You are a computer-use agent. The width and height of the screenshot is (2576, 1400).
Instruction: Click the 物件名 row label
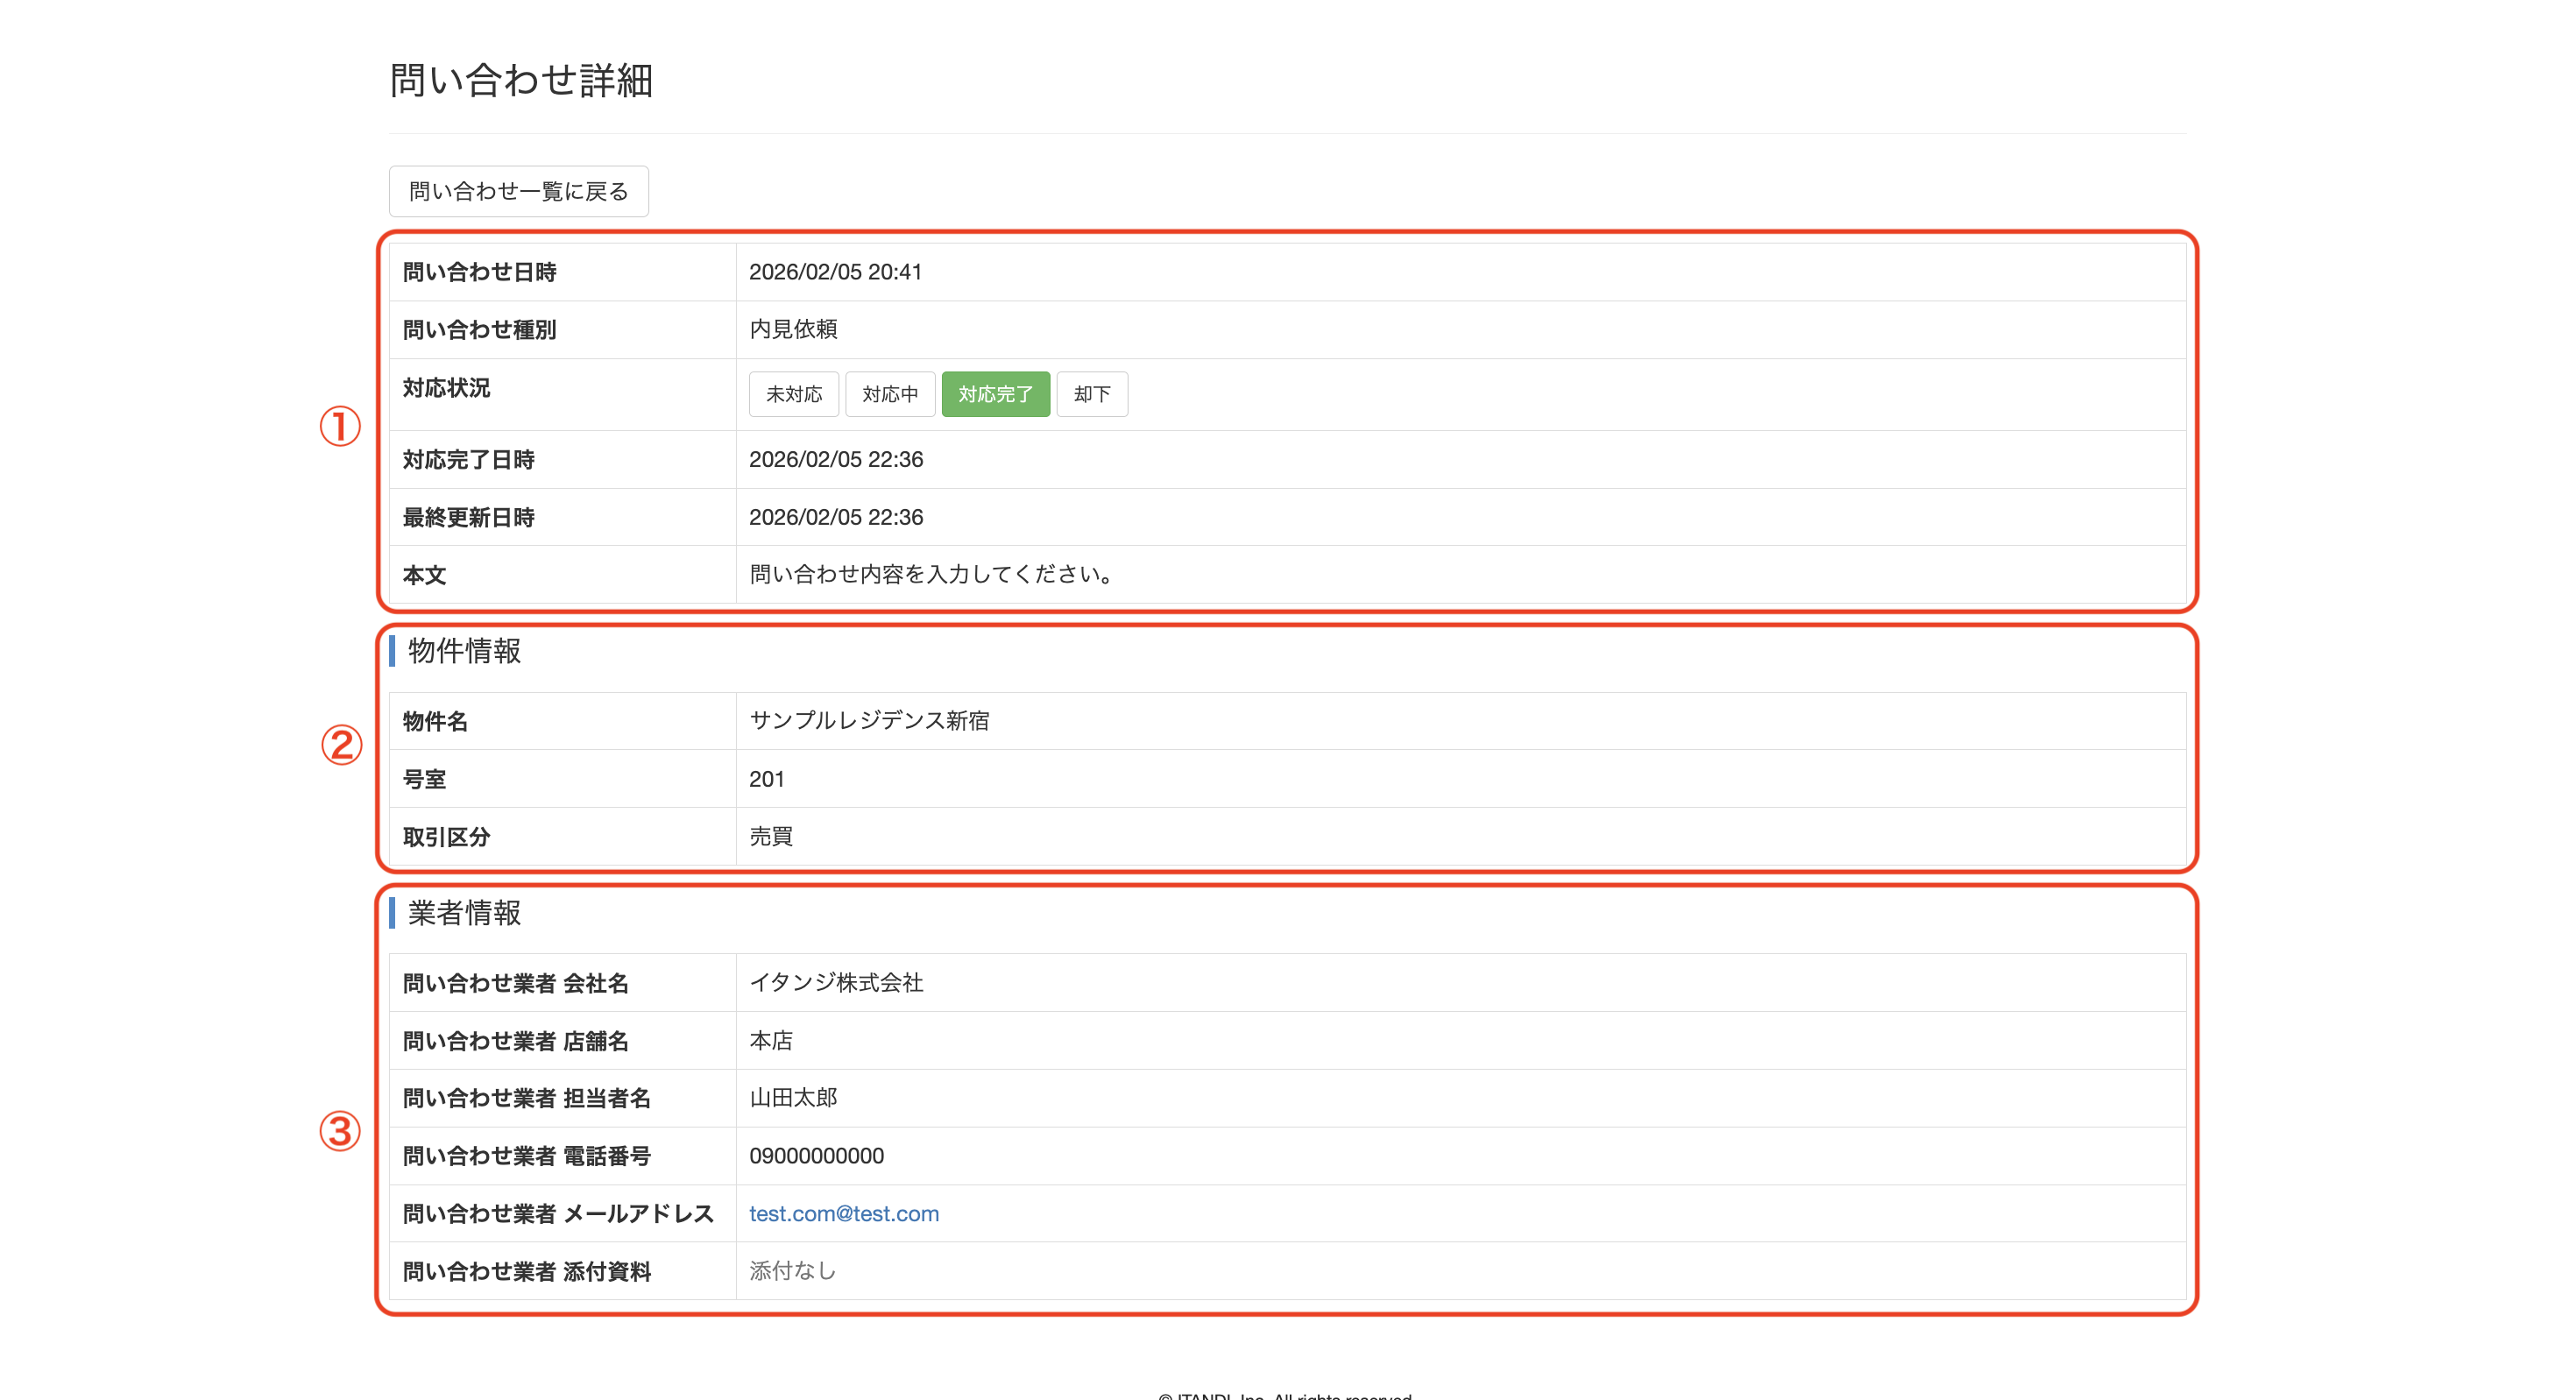tap(435, 722)
